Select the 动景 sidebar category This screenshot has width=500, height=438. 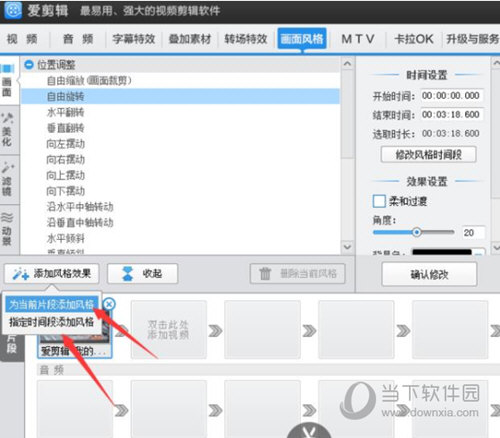click(x=8, y=230)
